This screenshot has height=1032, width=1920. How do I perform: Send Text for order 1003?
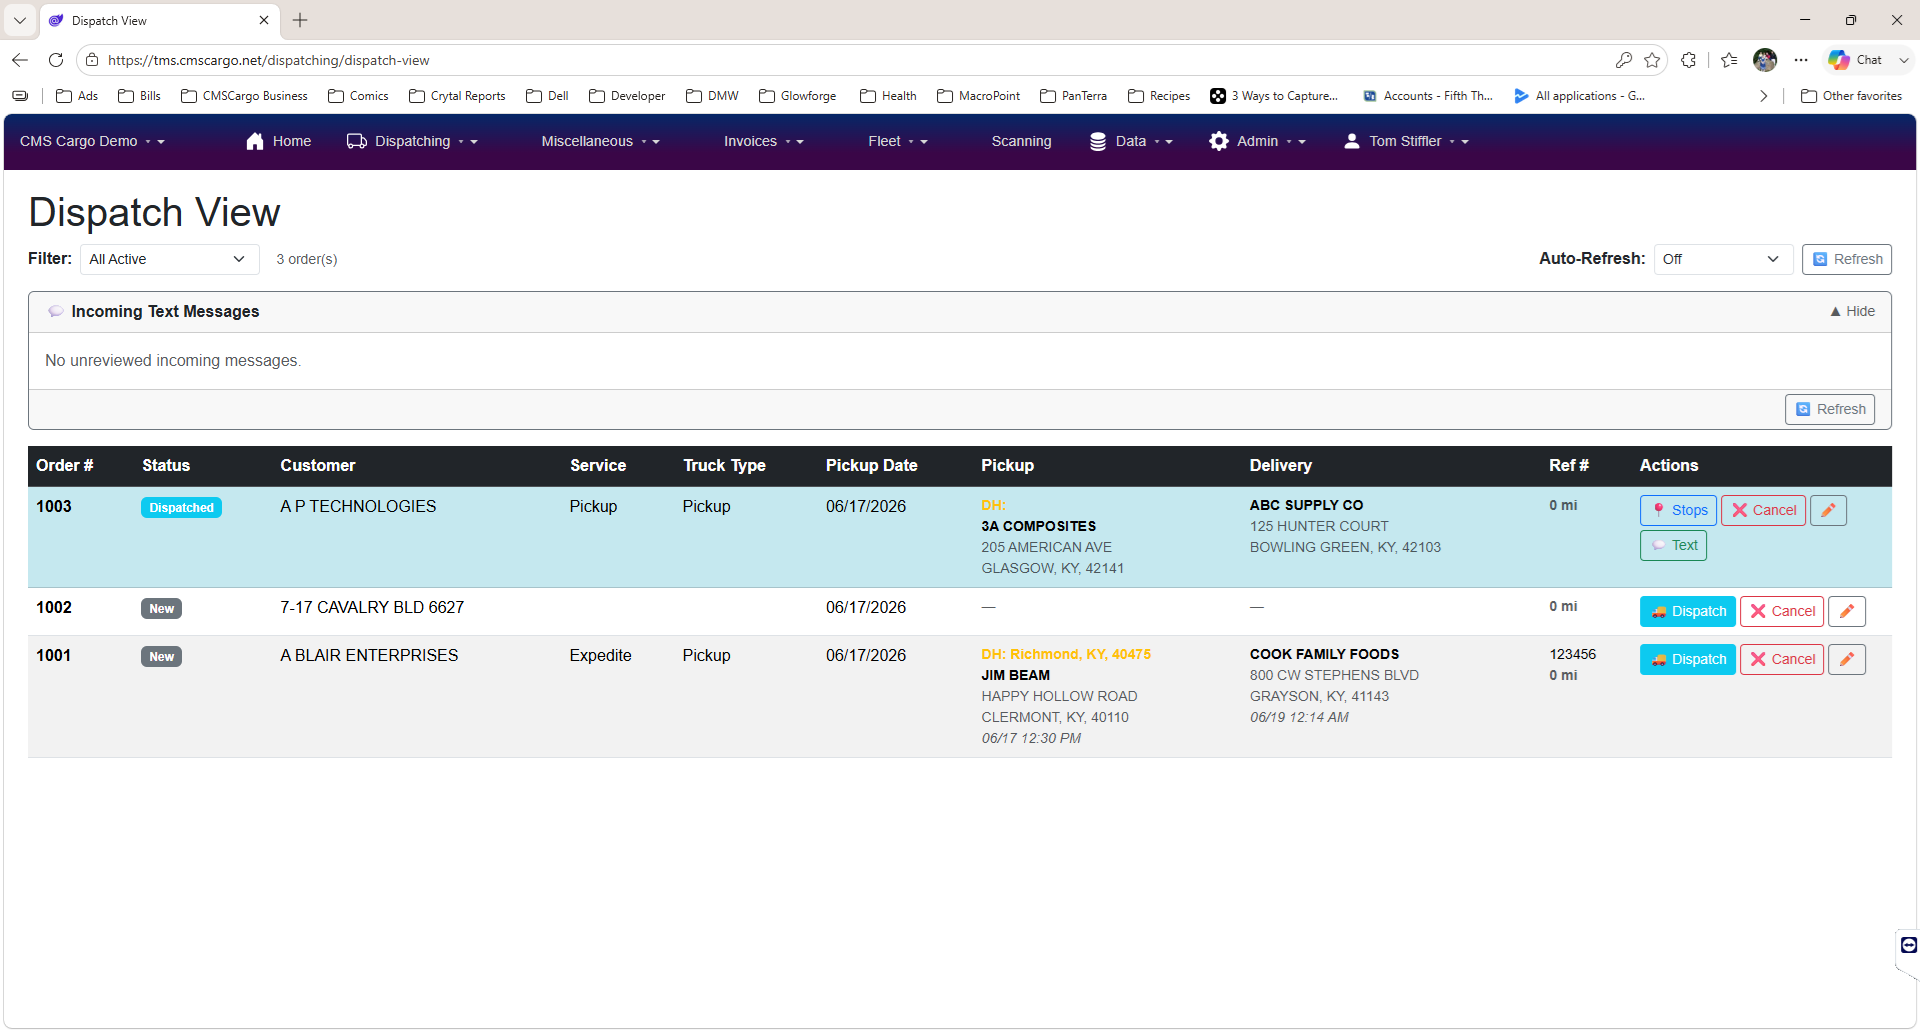point(1673,545)
